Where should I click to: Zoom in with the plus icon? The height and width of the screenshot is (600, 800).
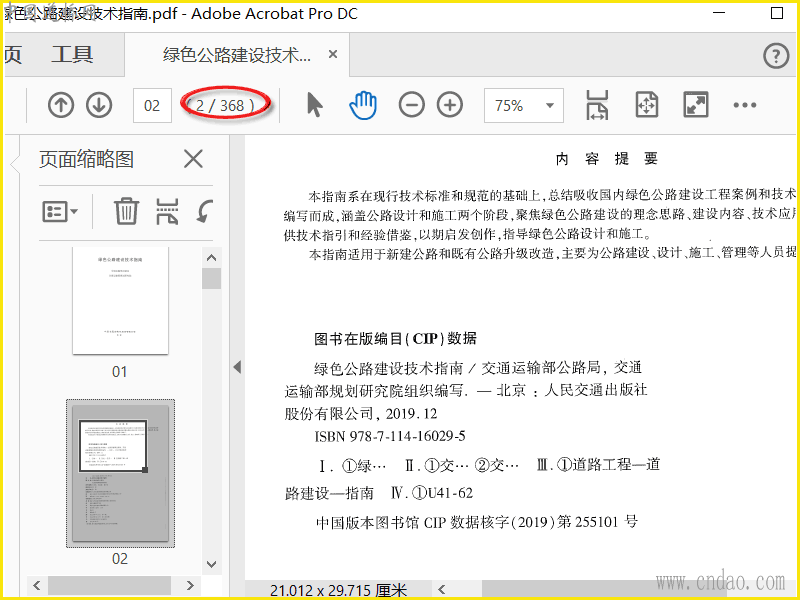pyautogui.click(x=450, y=105)
